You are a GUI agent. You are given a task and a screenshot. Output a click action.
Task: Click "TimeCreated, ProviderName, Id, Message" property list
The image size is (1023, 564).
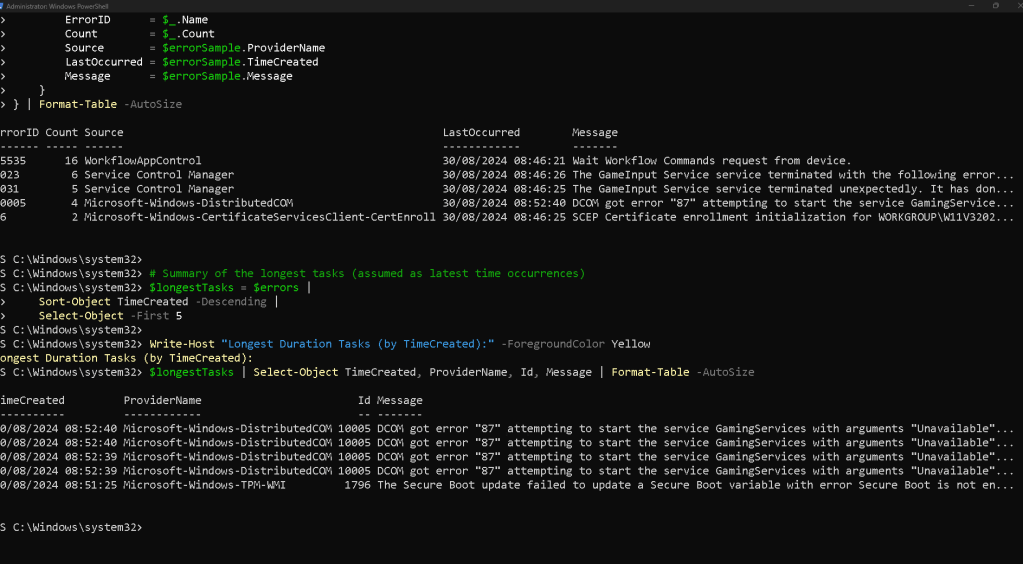coord(468,372)
